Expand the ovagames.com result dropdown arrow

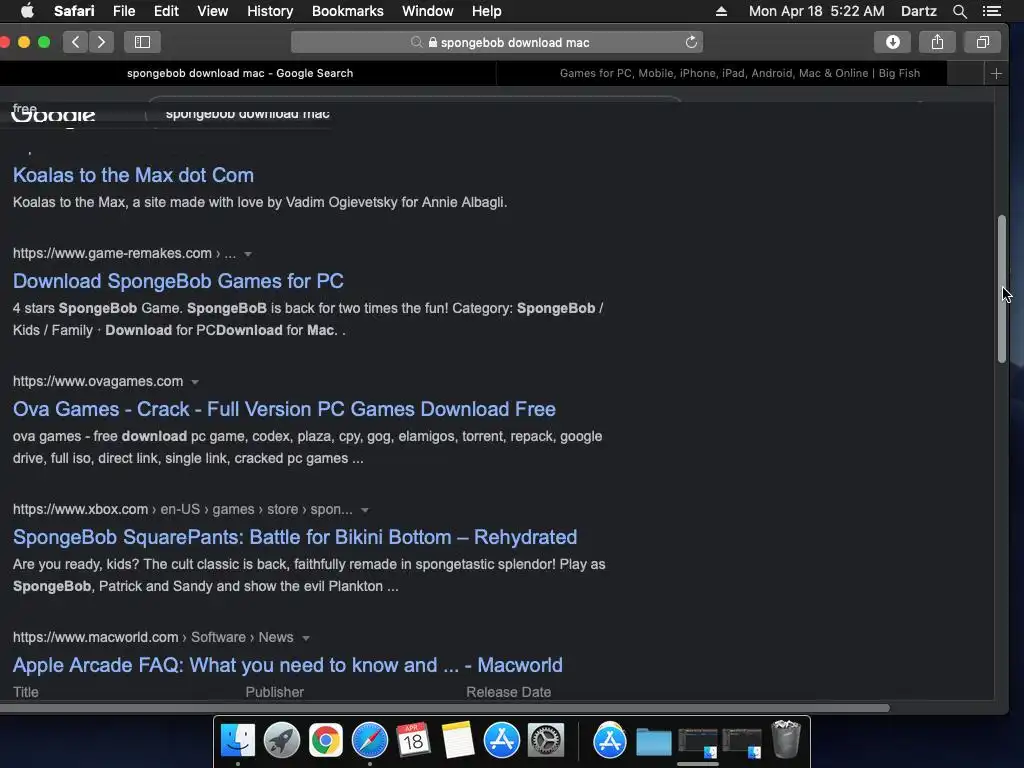pyautogui.click(x=195, y=382)
